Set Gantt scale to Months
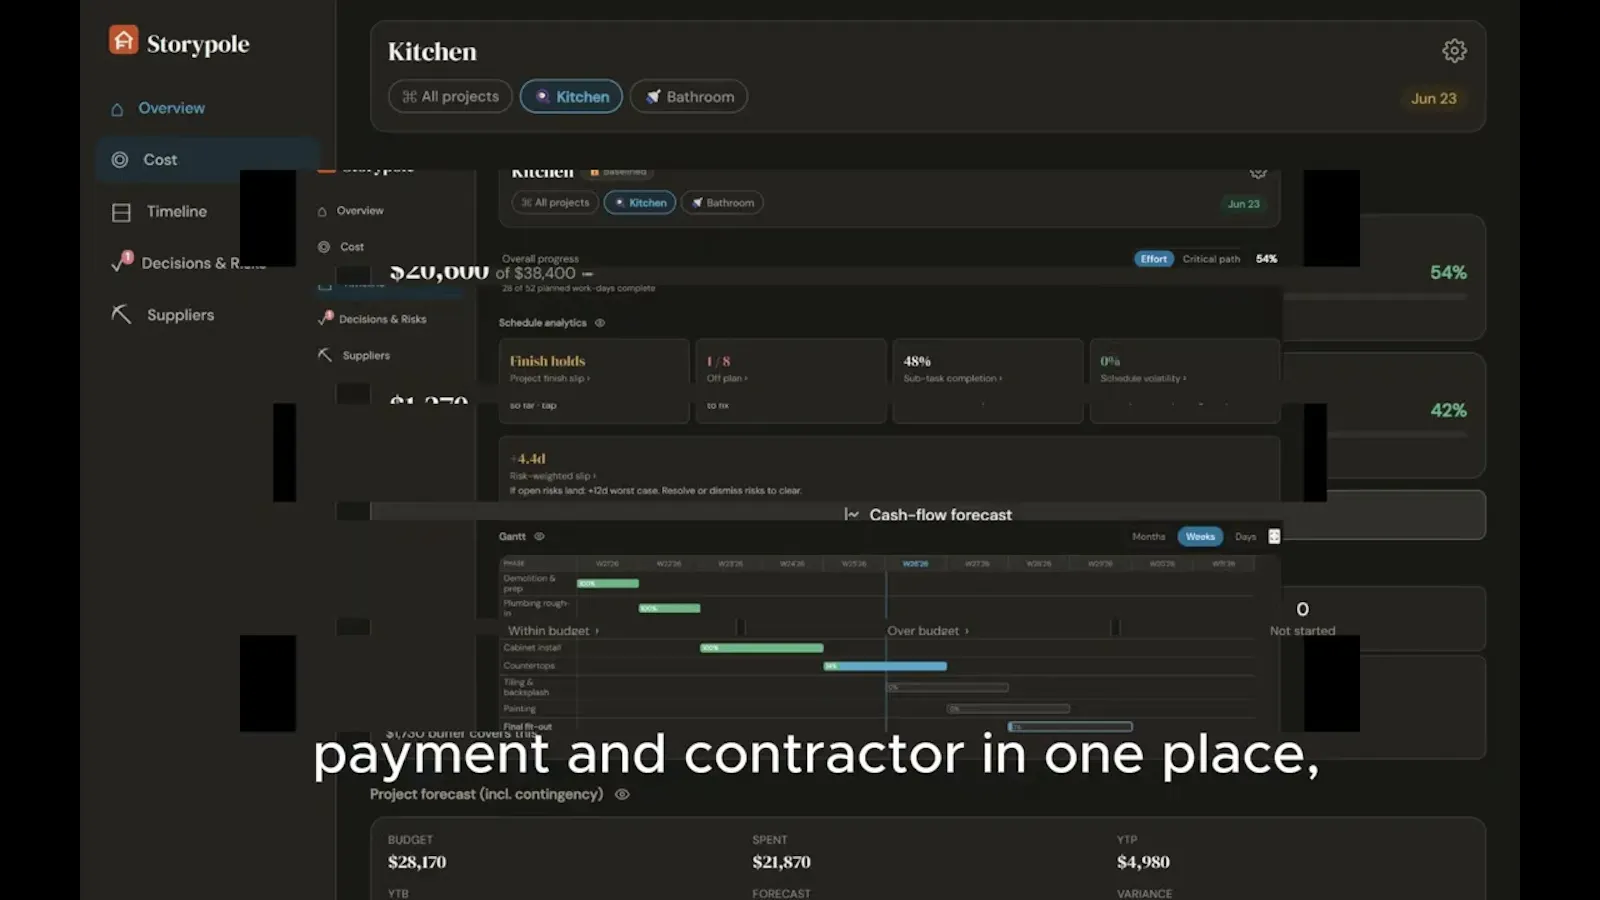This screenshot has width=1600, height=900. 1149,537
